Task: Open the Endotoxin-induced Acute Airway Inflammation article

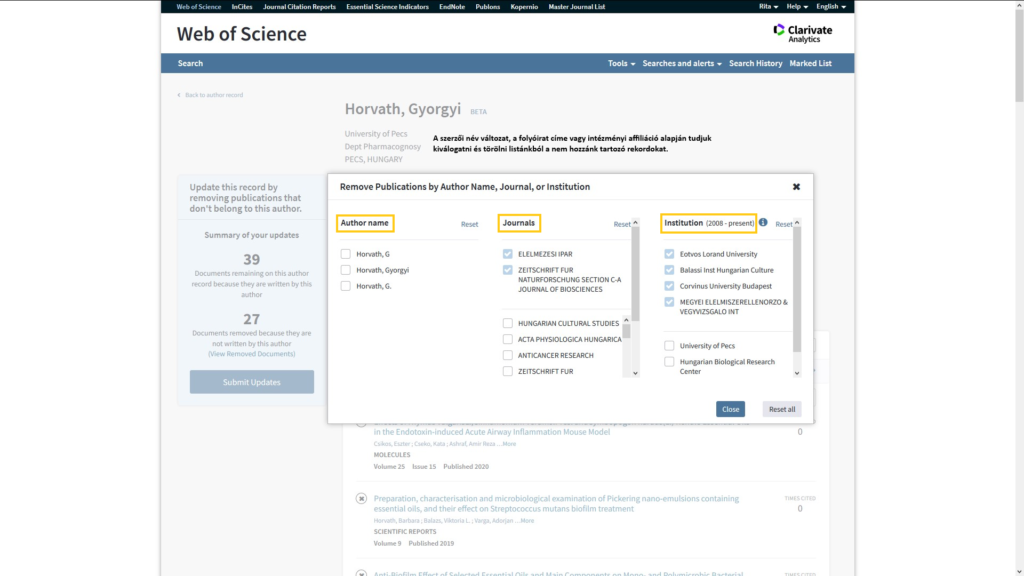Action: pyautogui.click(x=492, y=432)
